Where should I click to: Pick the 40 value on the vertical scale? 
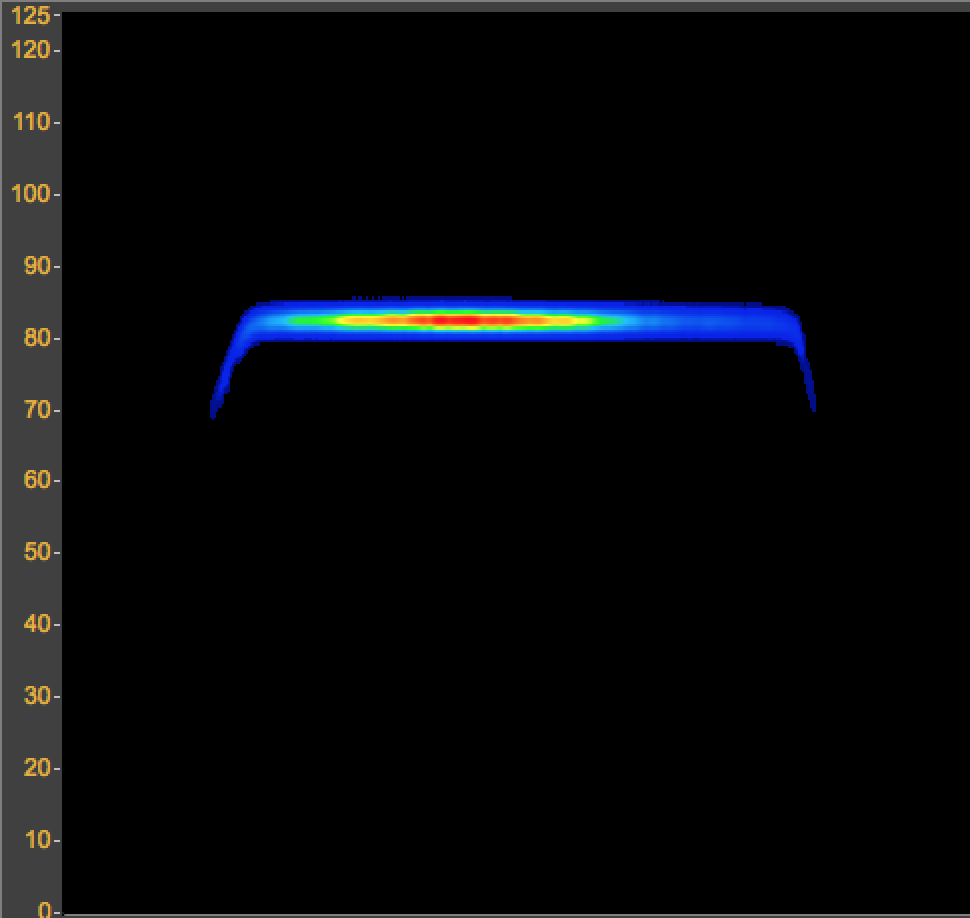tap(36, 625)
